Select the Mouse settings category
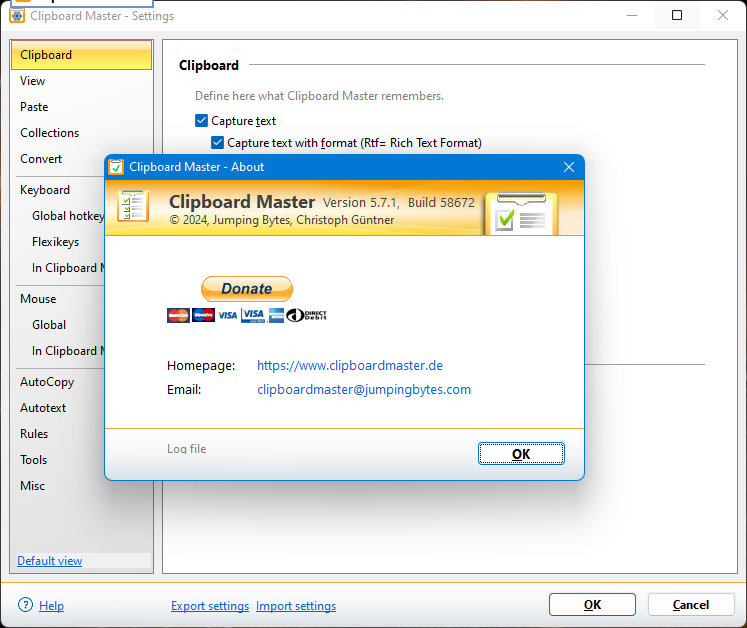747x628 pixels. point(38,299)
